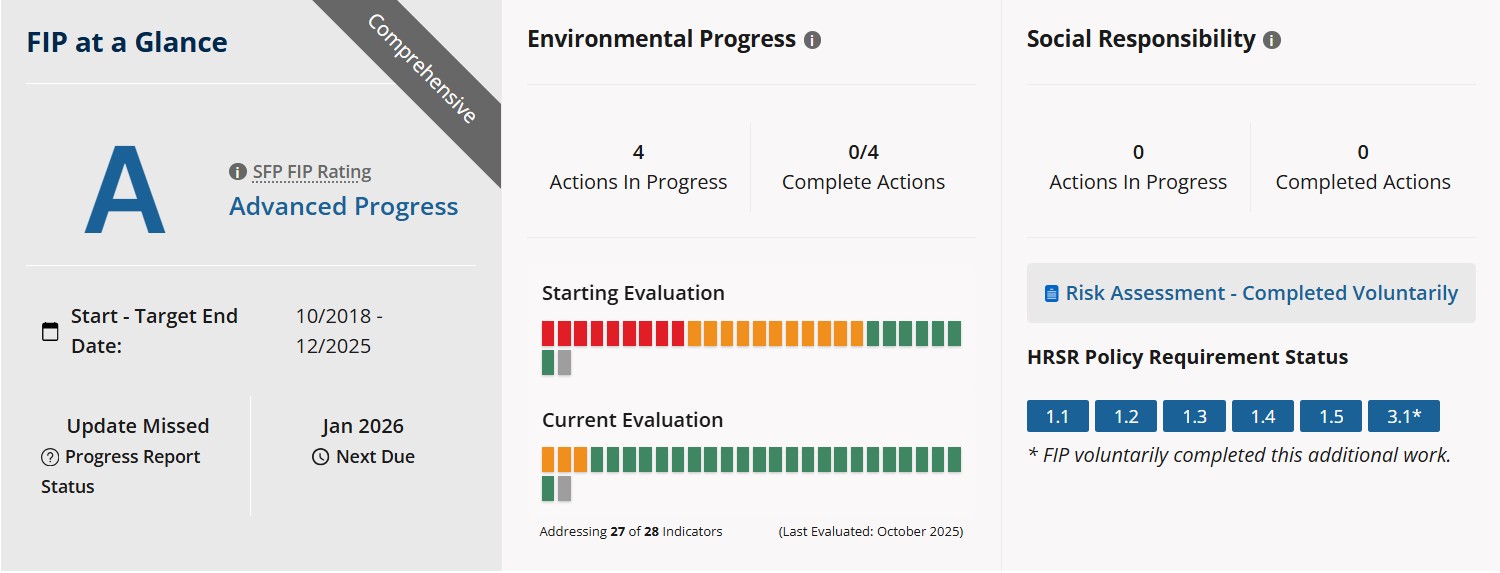Click calendar icon beside Start - Target End Date

pos(50,331)
